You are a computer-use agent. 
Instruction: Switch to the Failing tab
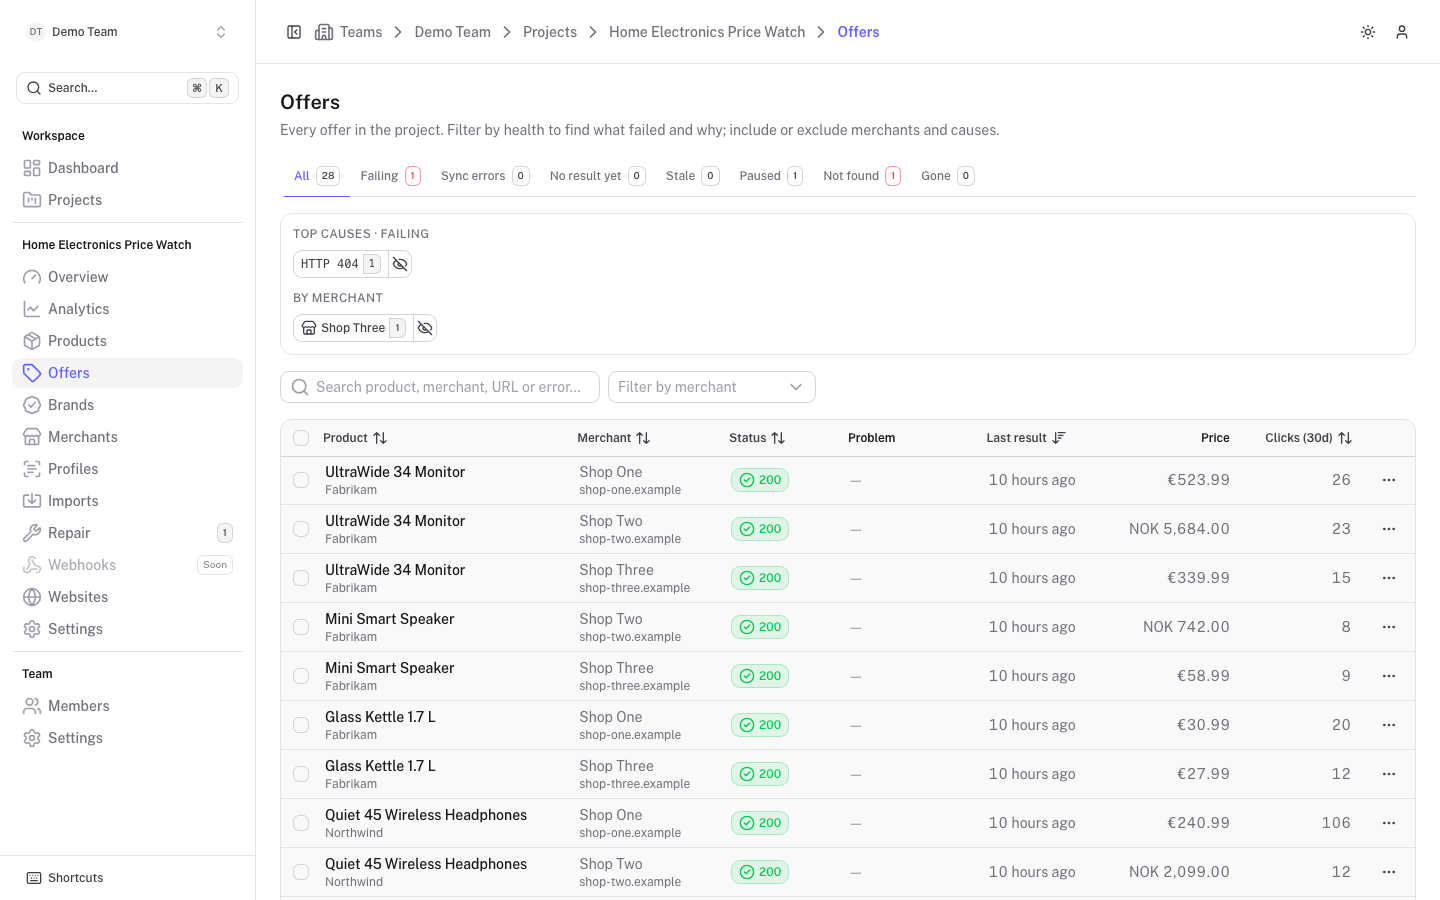[390, 176]
